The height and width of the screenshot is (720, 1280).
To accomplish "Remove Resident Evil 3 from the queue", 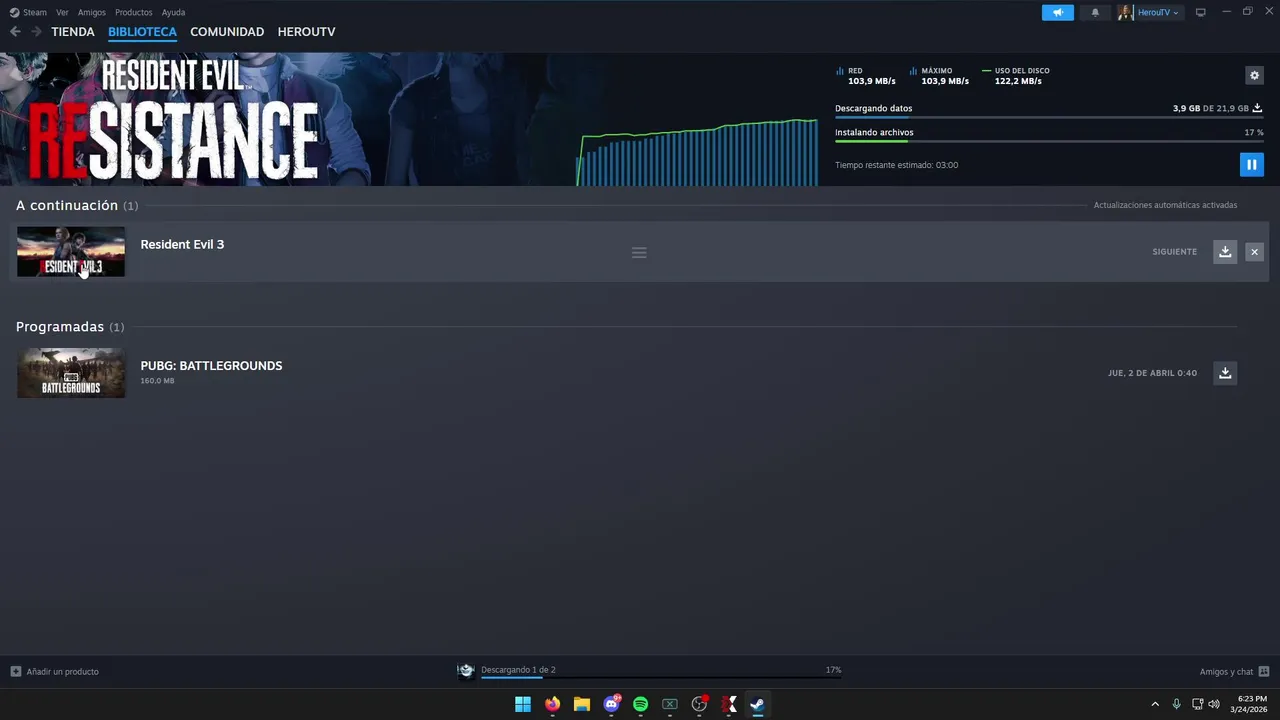I will coord(1254,252).
